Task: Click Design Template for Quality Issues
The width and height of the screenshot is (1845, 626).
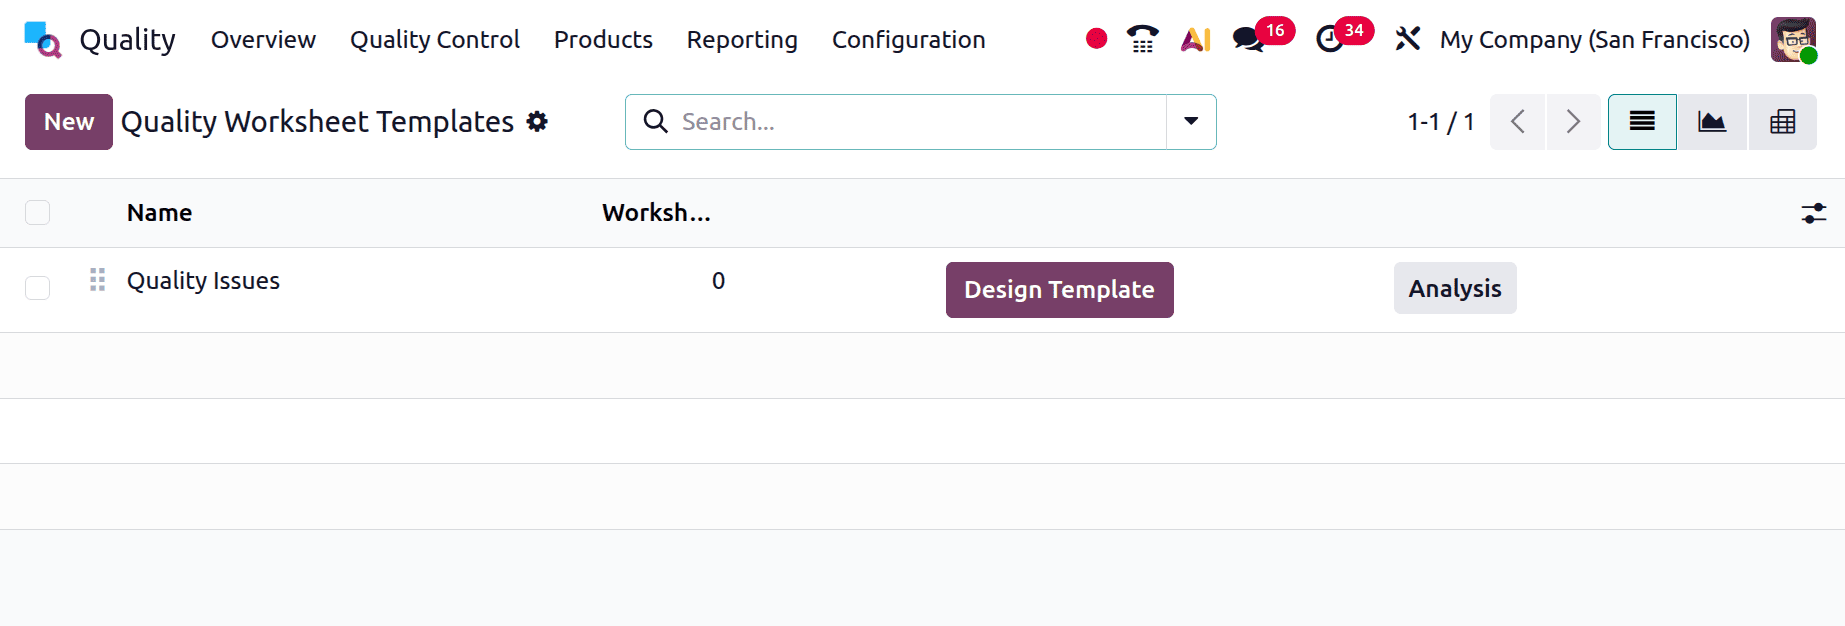Action: (x=1059, y=290)
